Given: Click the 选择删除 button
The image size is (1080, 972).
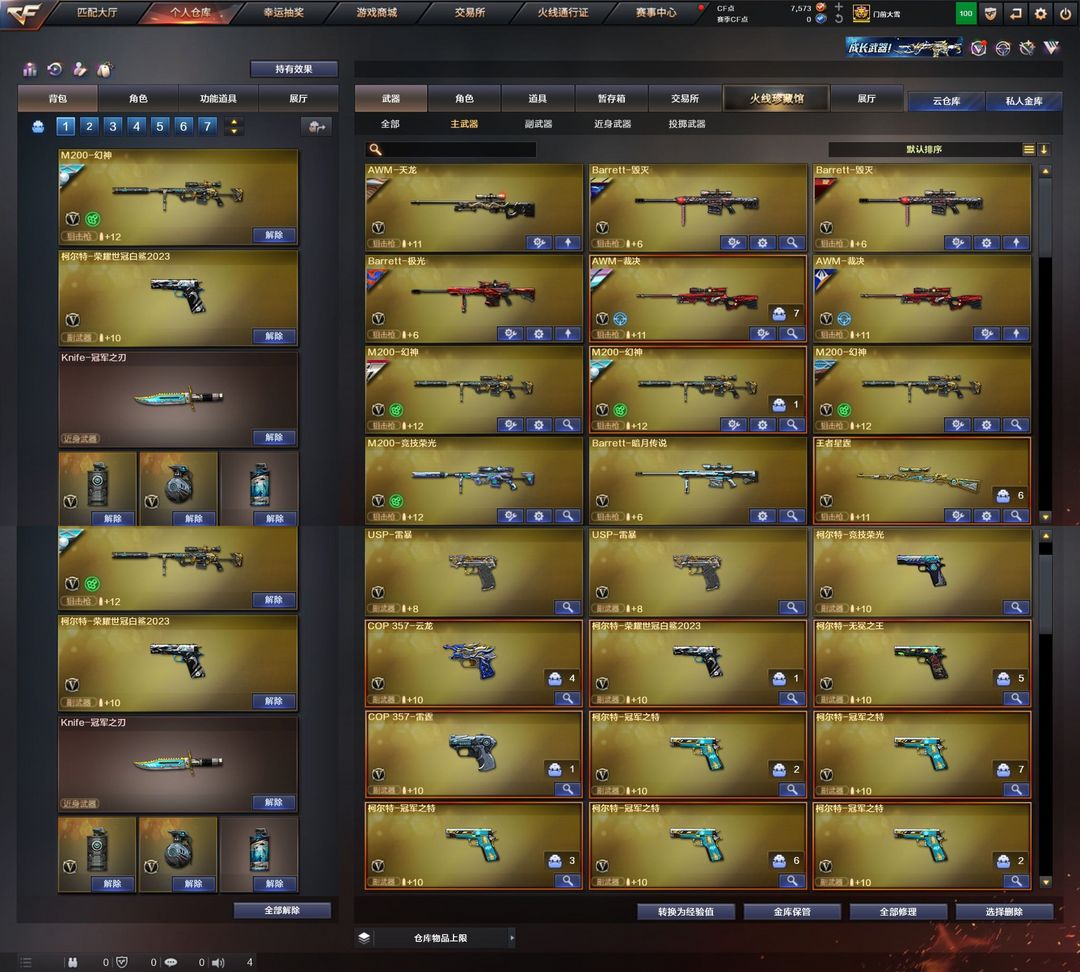Looking at the screenshot, I should click(1004, 911).
